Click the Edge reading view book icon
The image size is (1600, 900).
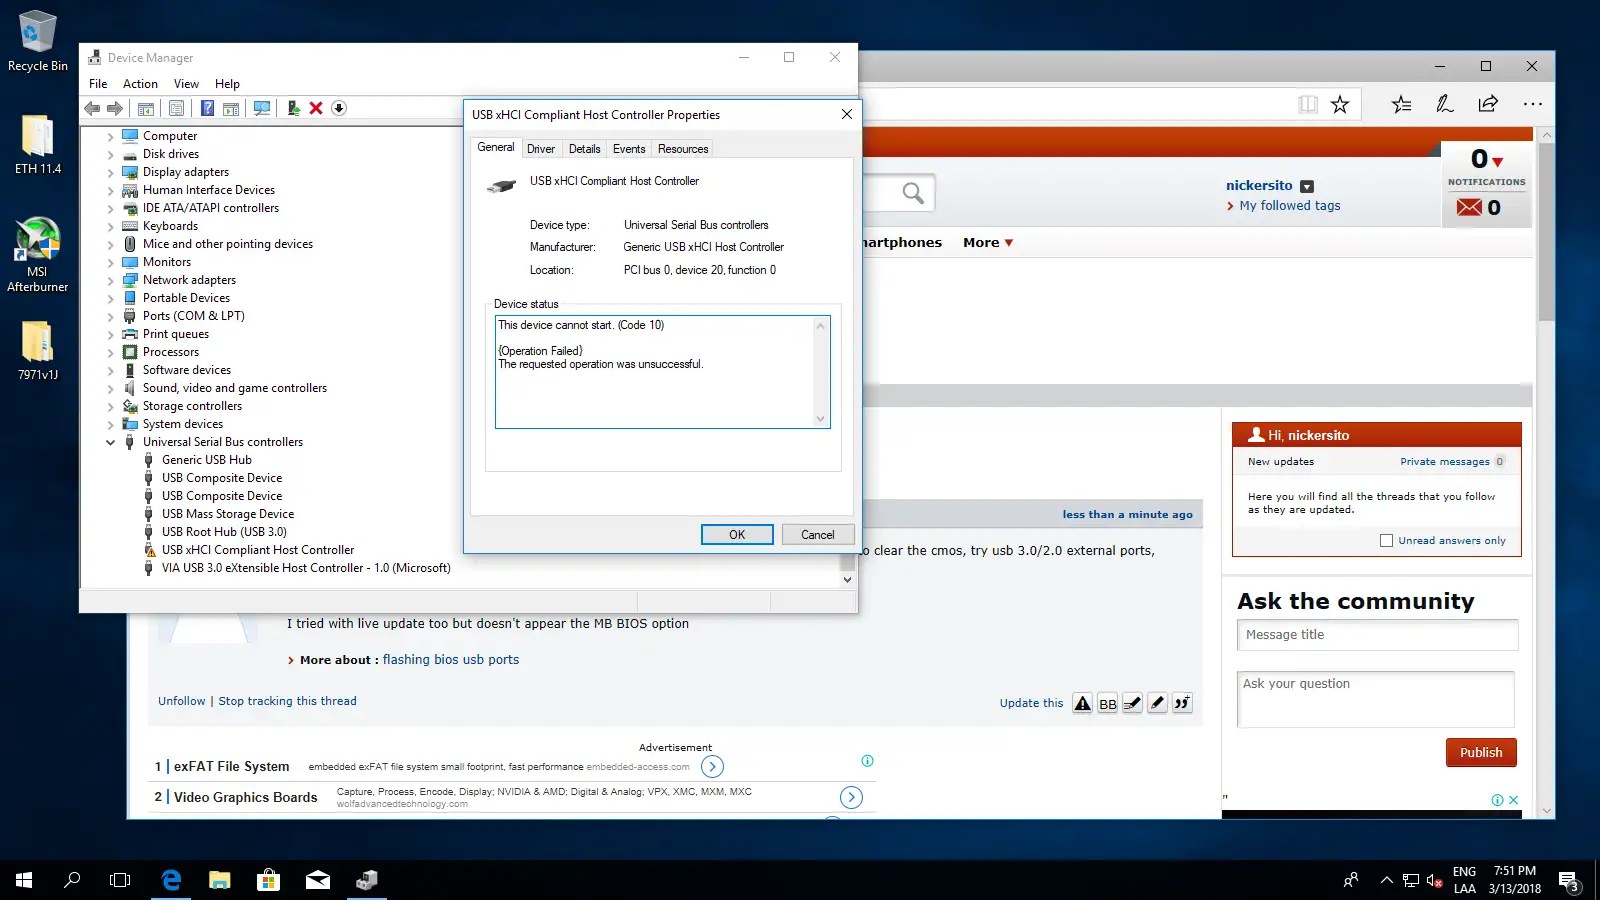pos(1307,104)
